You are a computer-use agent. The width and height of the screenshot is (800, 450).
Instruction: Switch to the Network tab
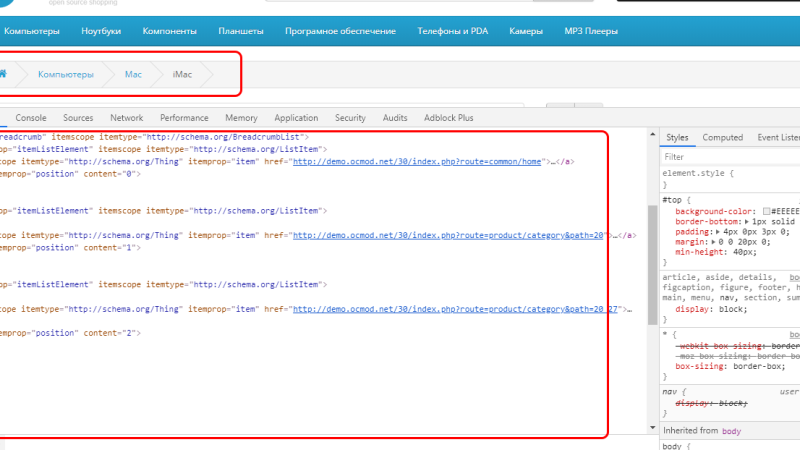[127, 118]
